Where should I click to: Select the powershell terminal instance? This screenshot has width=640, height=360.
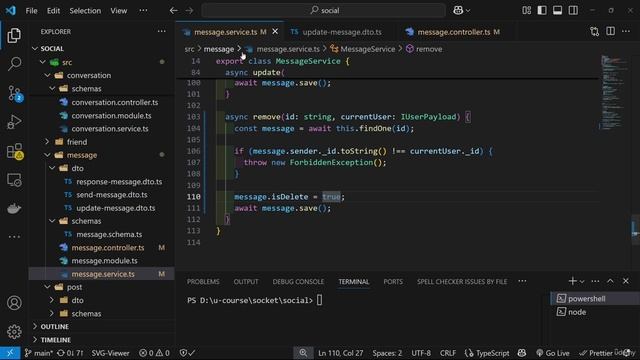tap(594, 299)
